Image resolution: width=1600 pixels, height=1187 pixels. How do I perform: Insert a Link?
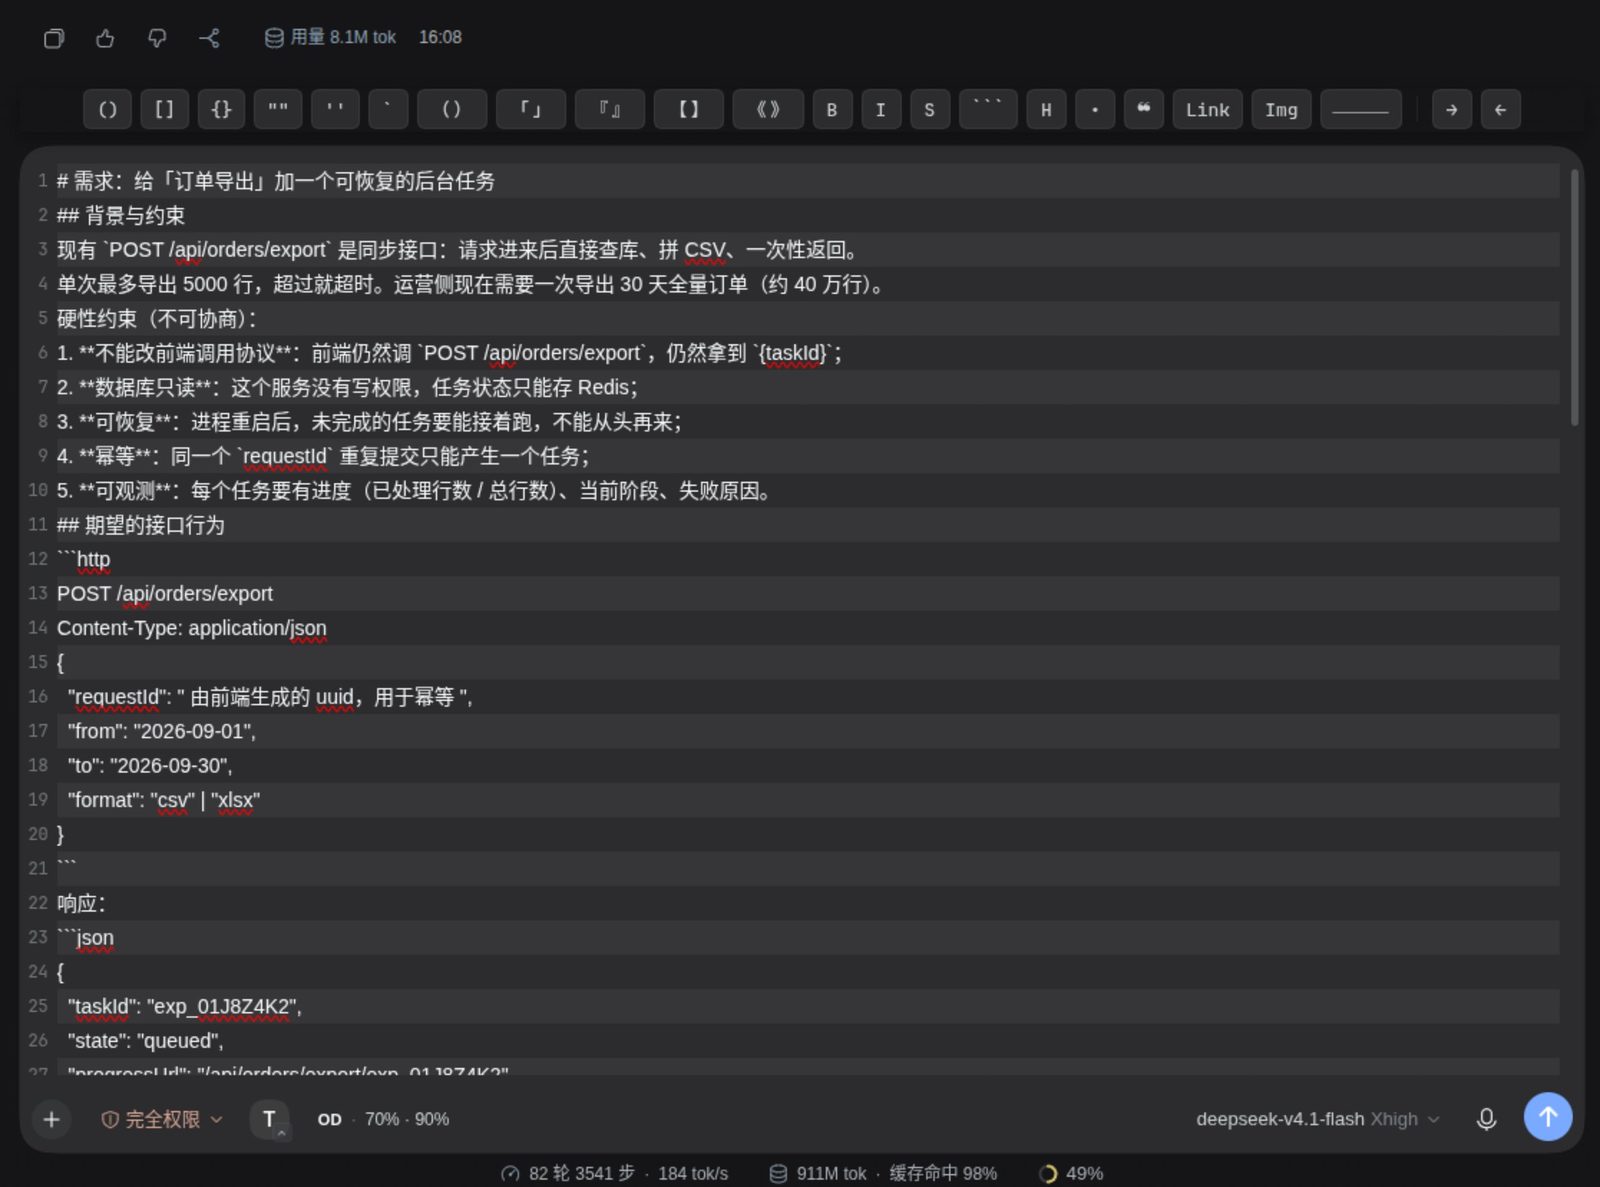pyautogui.click(x=1208, y=109)
